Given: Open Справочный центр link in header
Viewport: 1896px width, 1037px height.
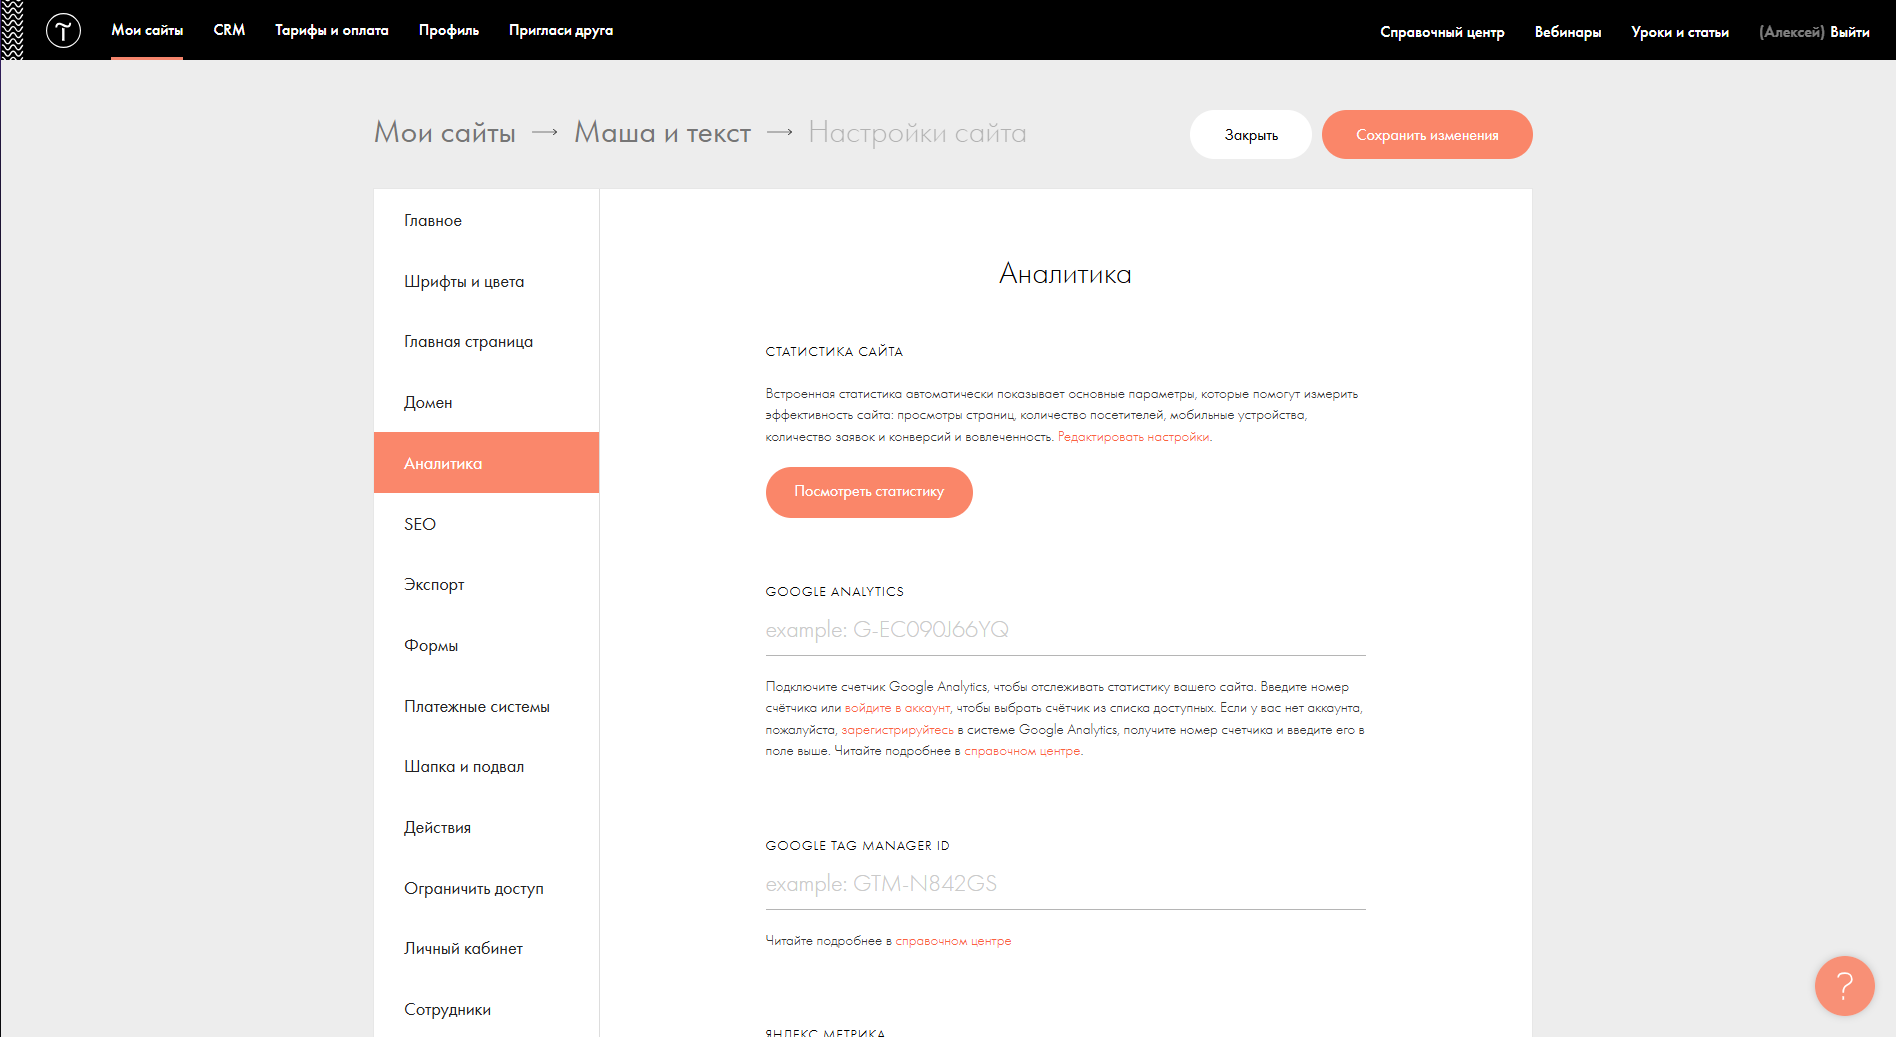Looking at the screenshot, I should coord(1441,32).
